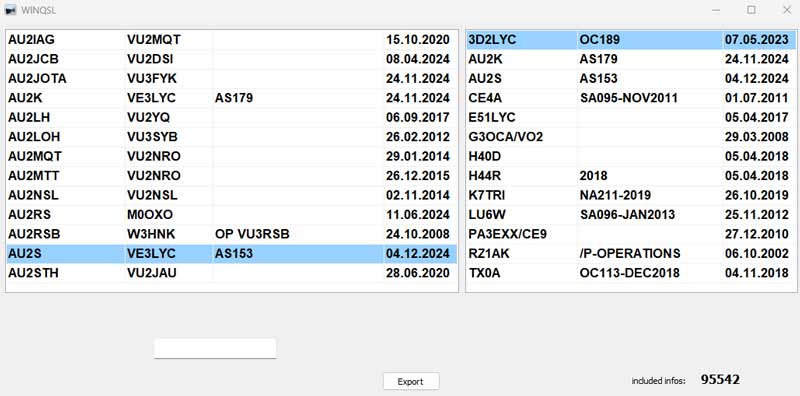The image size is (800, 396).
Task: Select the H44R entry
Action: 485,176
